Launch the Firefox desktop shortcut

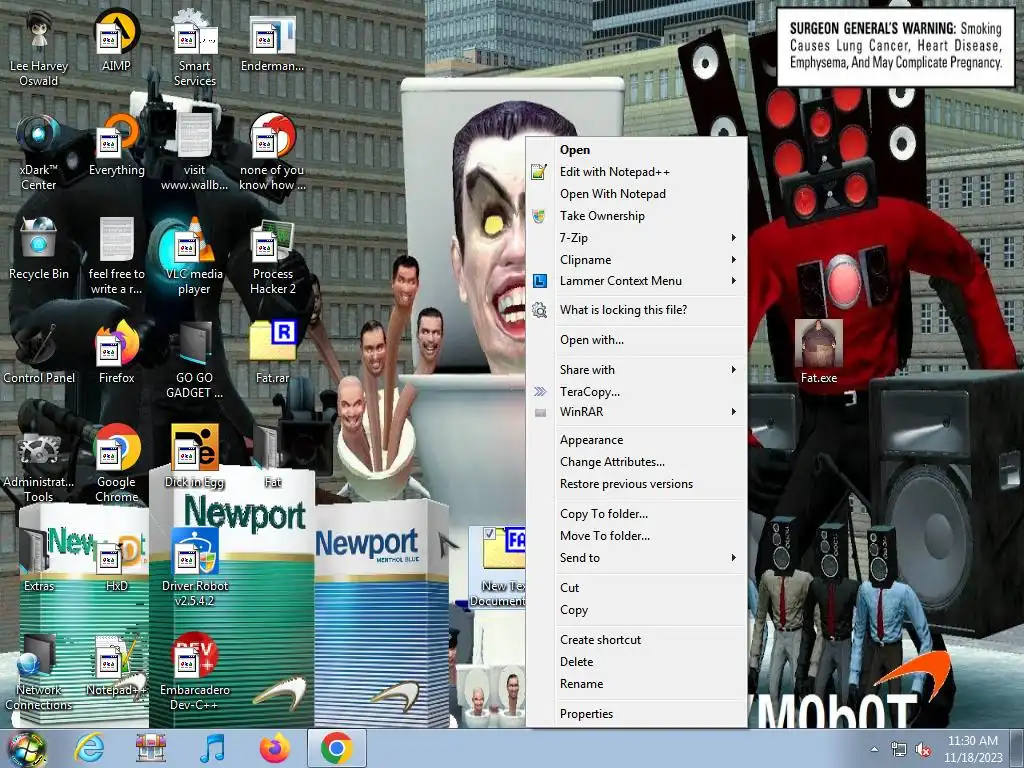[x=116, y=353]
